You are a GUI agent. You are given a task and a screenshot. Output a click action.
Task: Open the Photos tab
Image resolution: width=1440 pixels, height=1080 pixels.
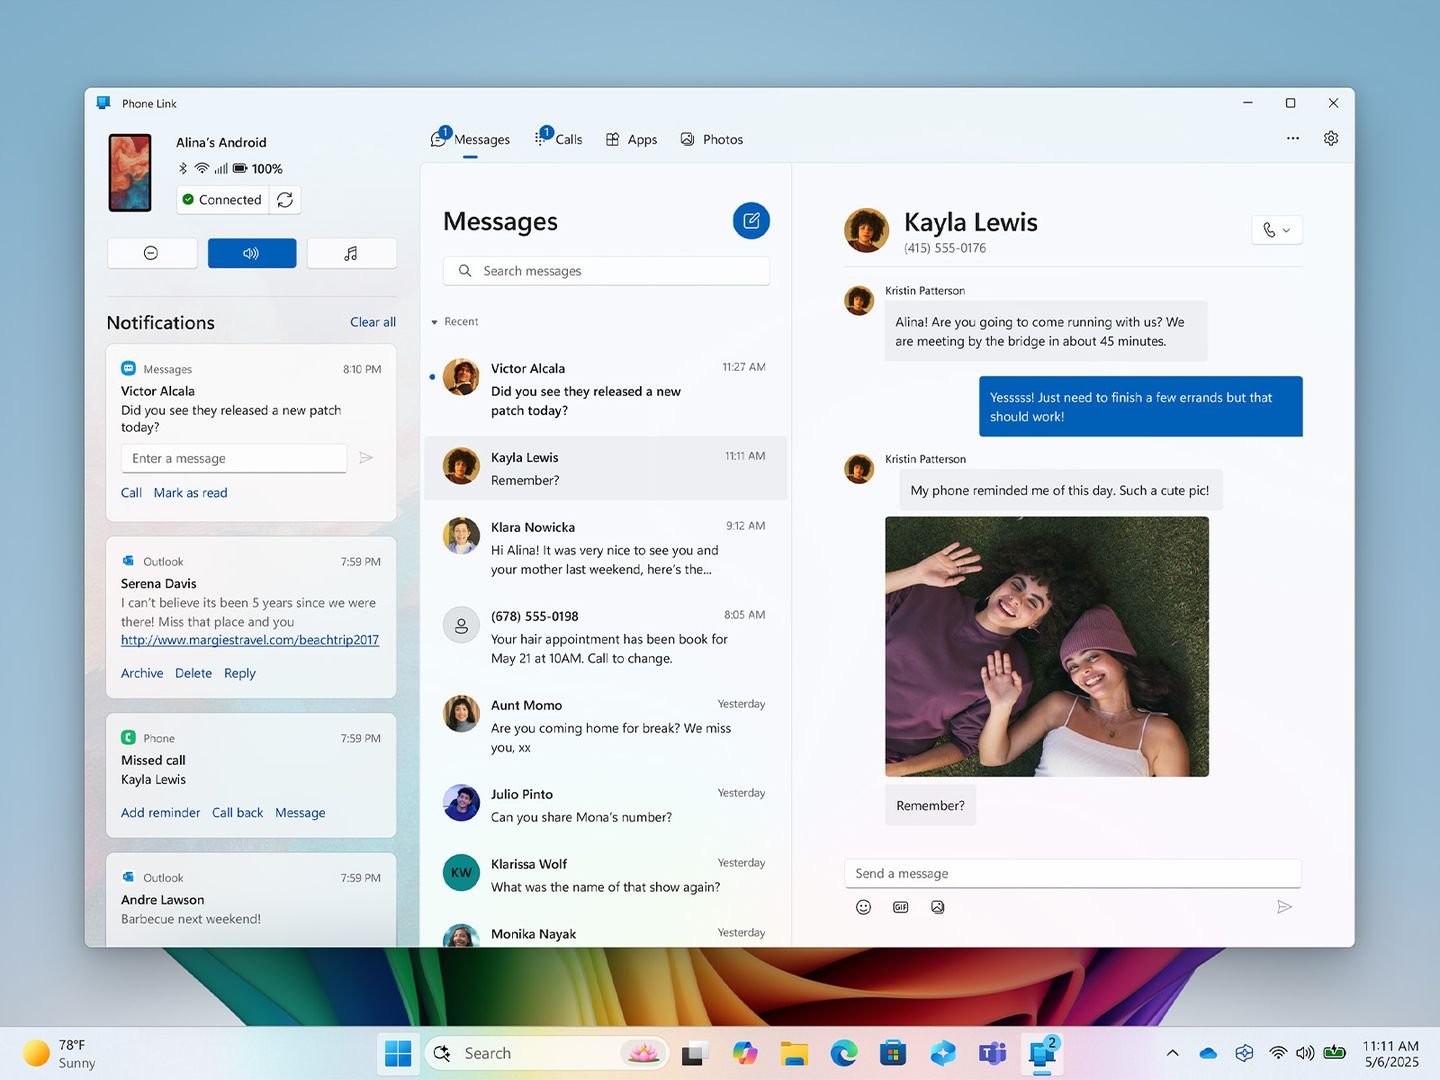point(712,139)
